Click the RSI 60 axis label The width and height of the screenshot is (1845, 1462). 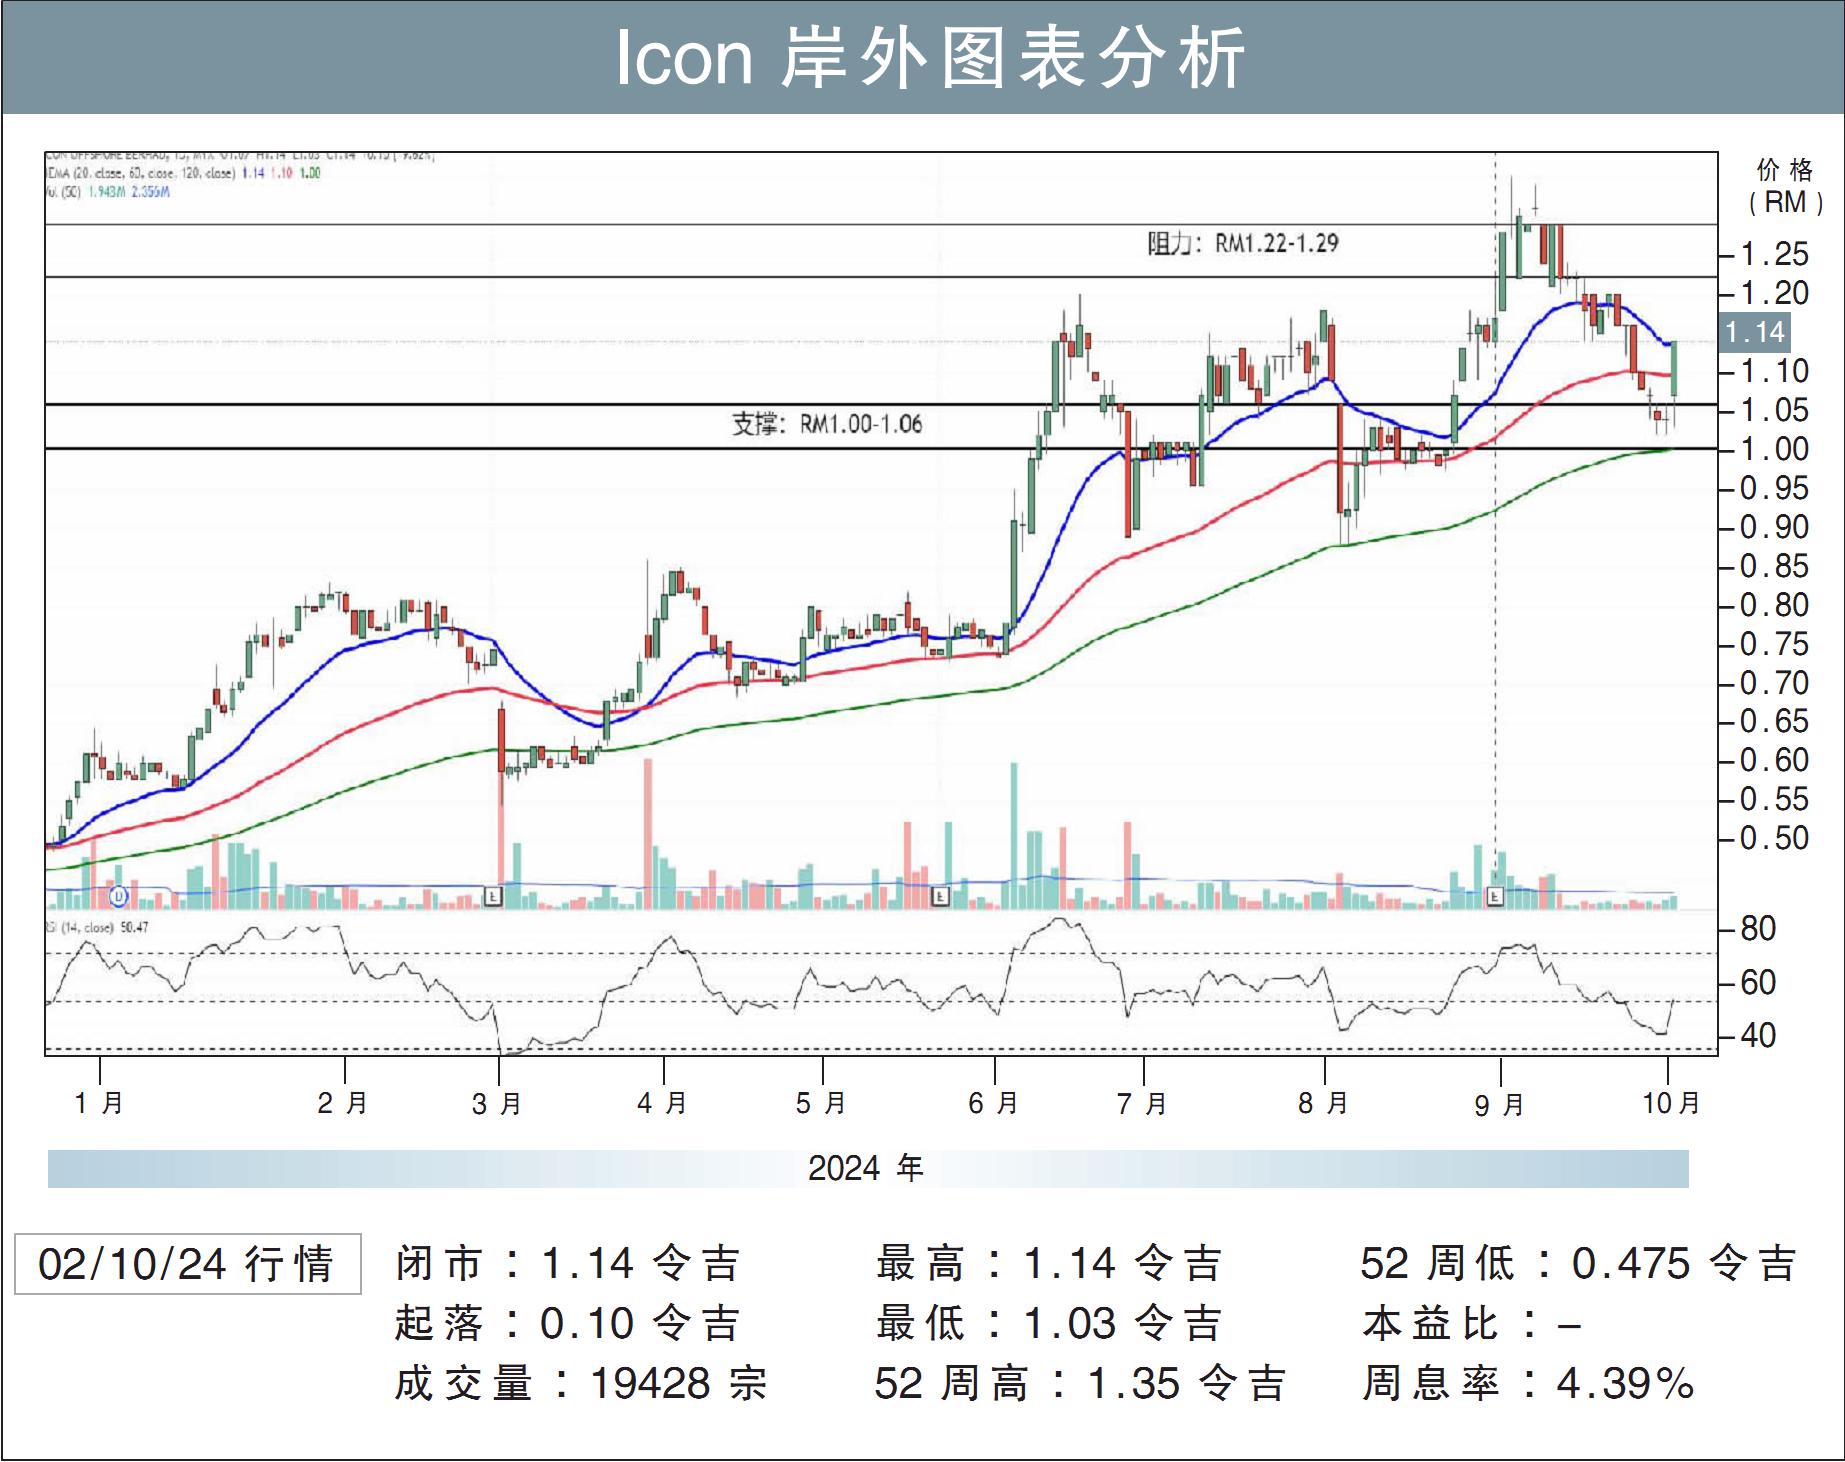[1758, 983]
